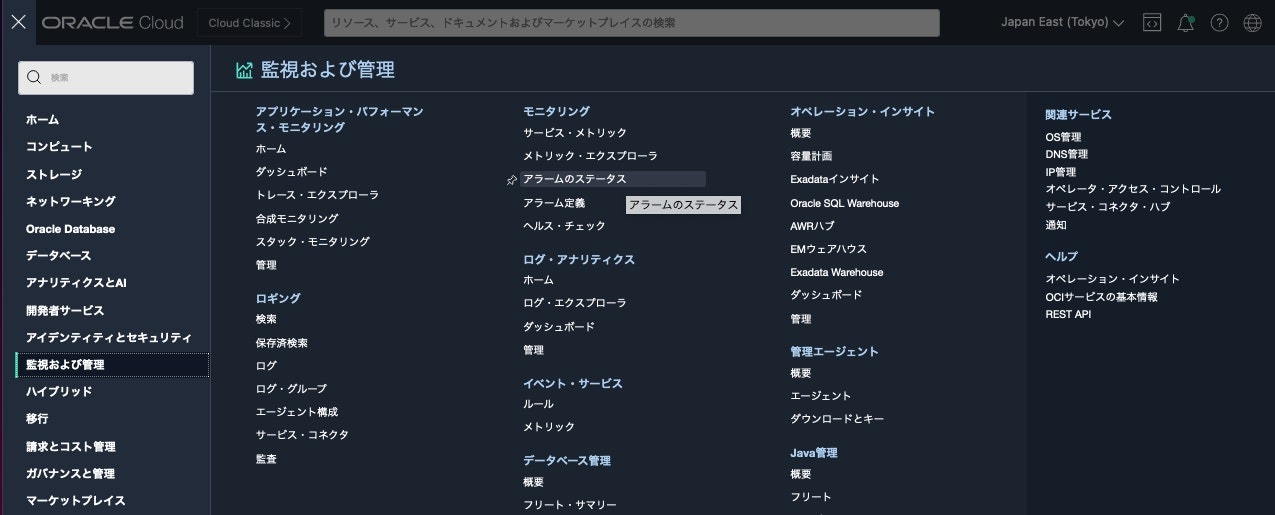Screen dimensions: 1275x515
Task: Open ヘルス・チェック link
Action: click(x=564, y=226)
